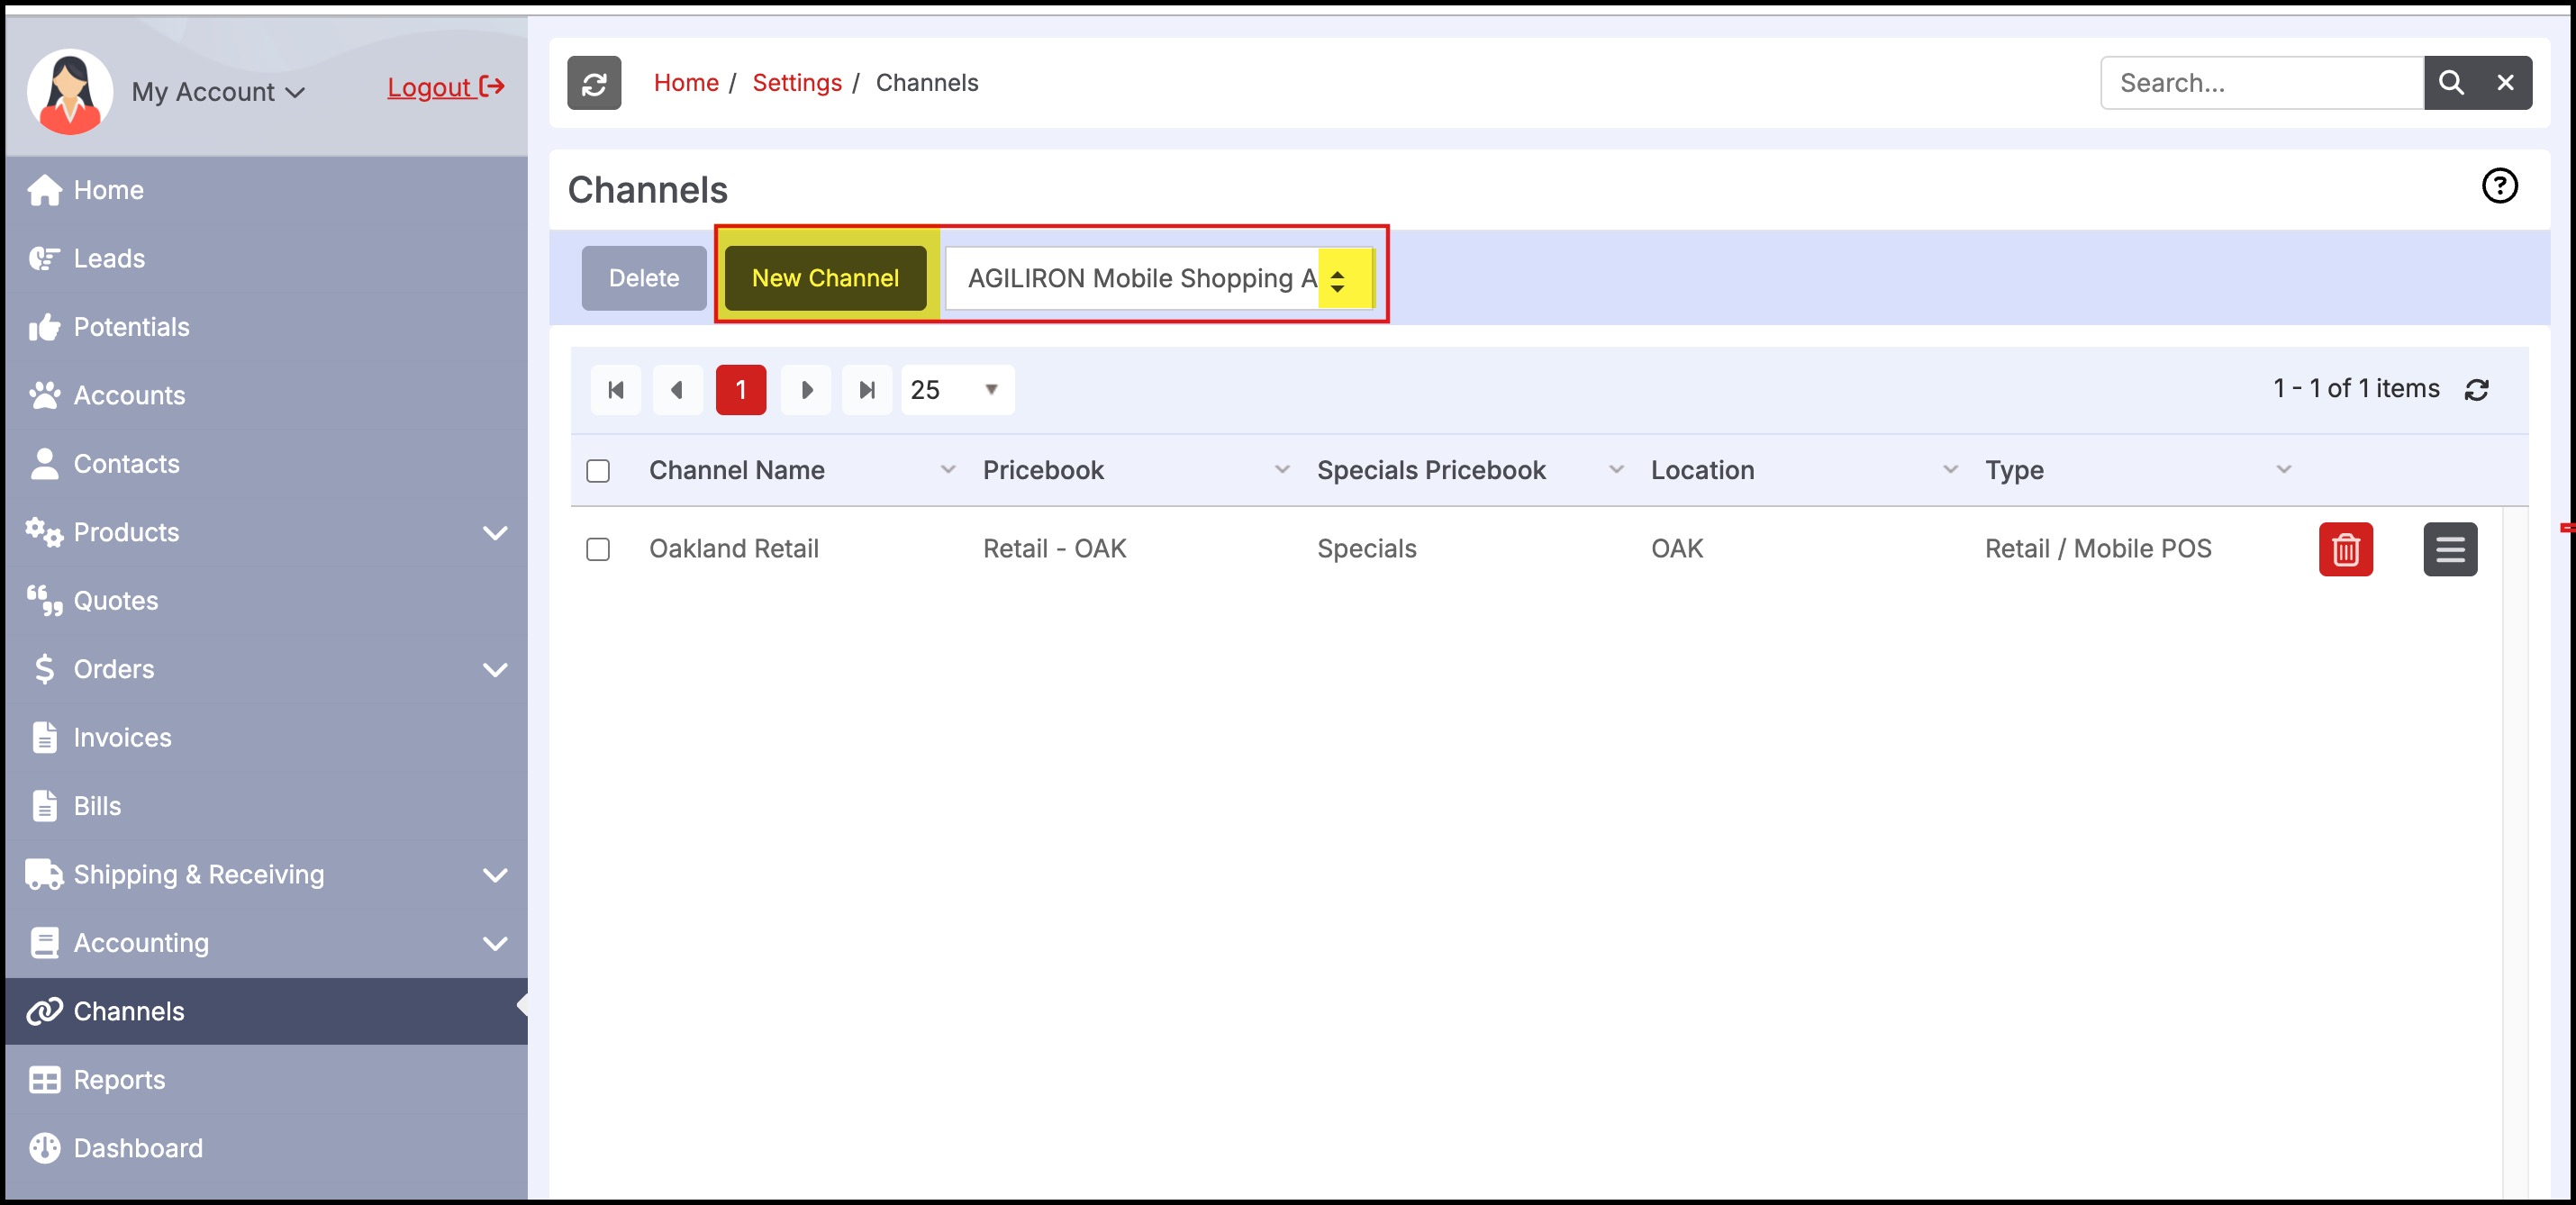Select all channels header checkbox
The height and width of the screenshot is (1205, 2576).
point(598,471)
